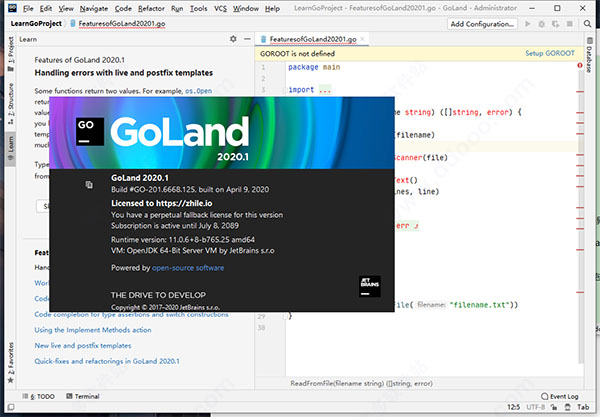This screenshot has width=600, height=417.
Task: Copy About info with copy icon
Action: pos(89,185)
